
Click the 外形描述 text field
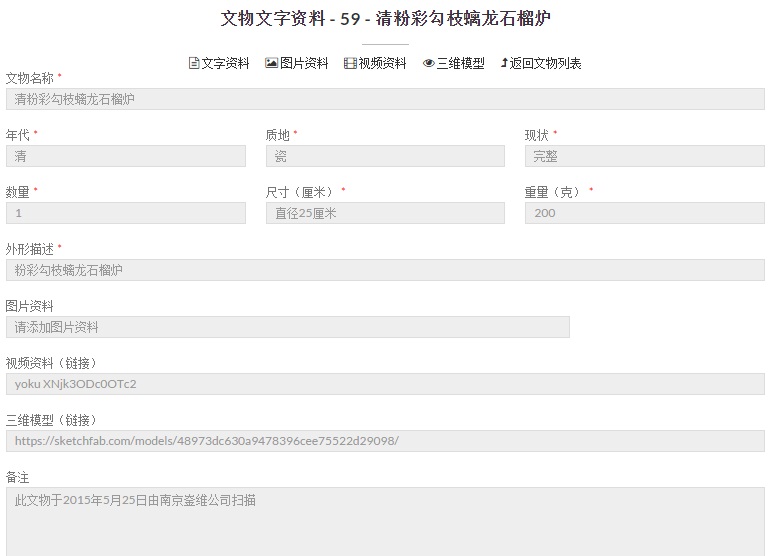click(x=385, y=270)
